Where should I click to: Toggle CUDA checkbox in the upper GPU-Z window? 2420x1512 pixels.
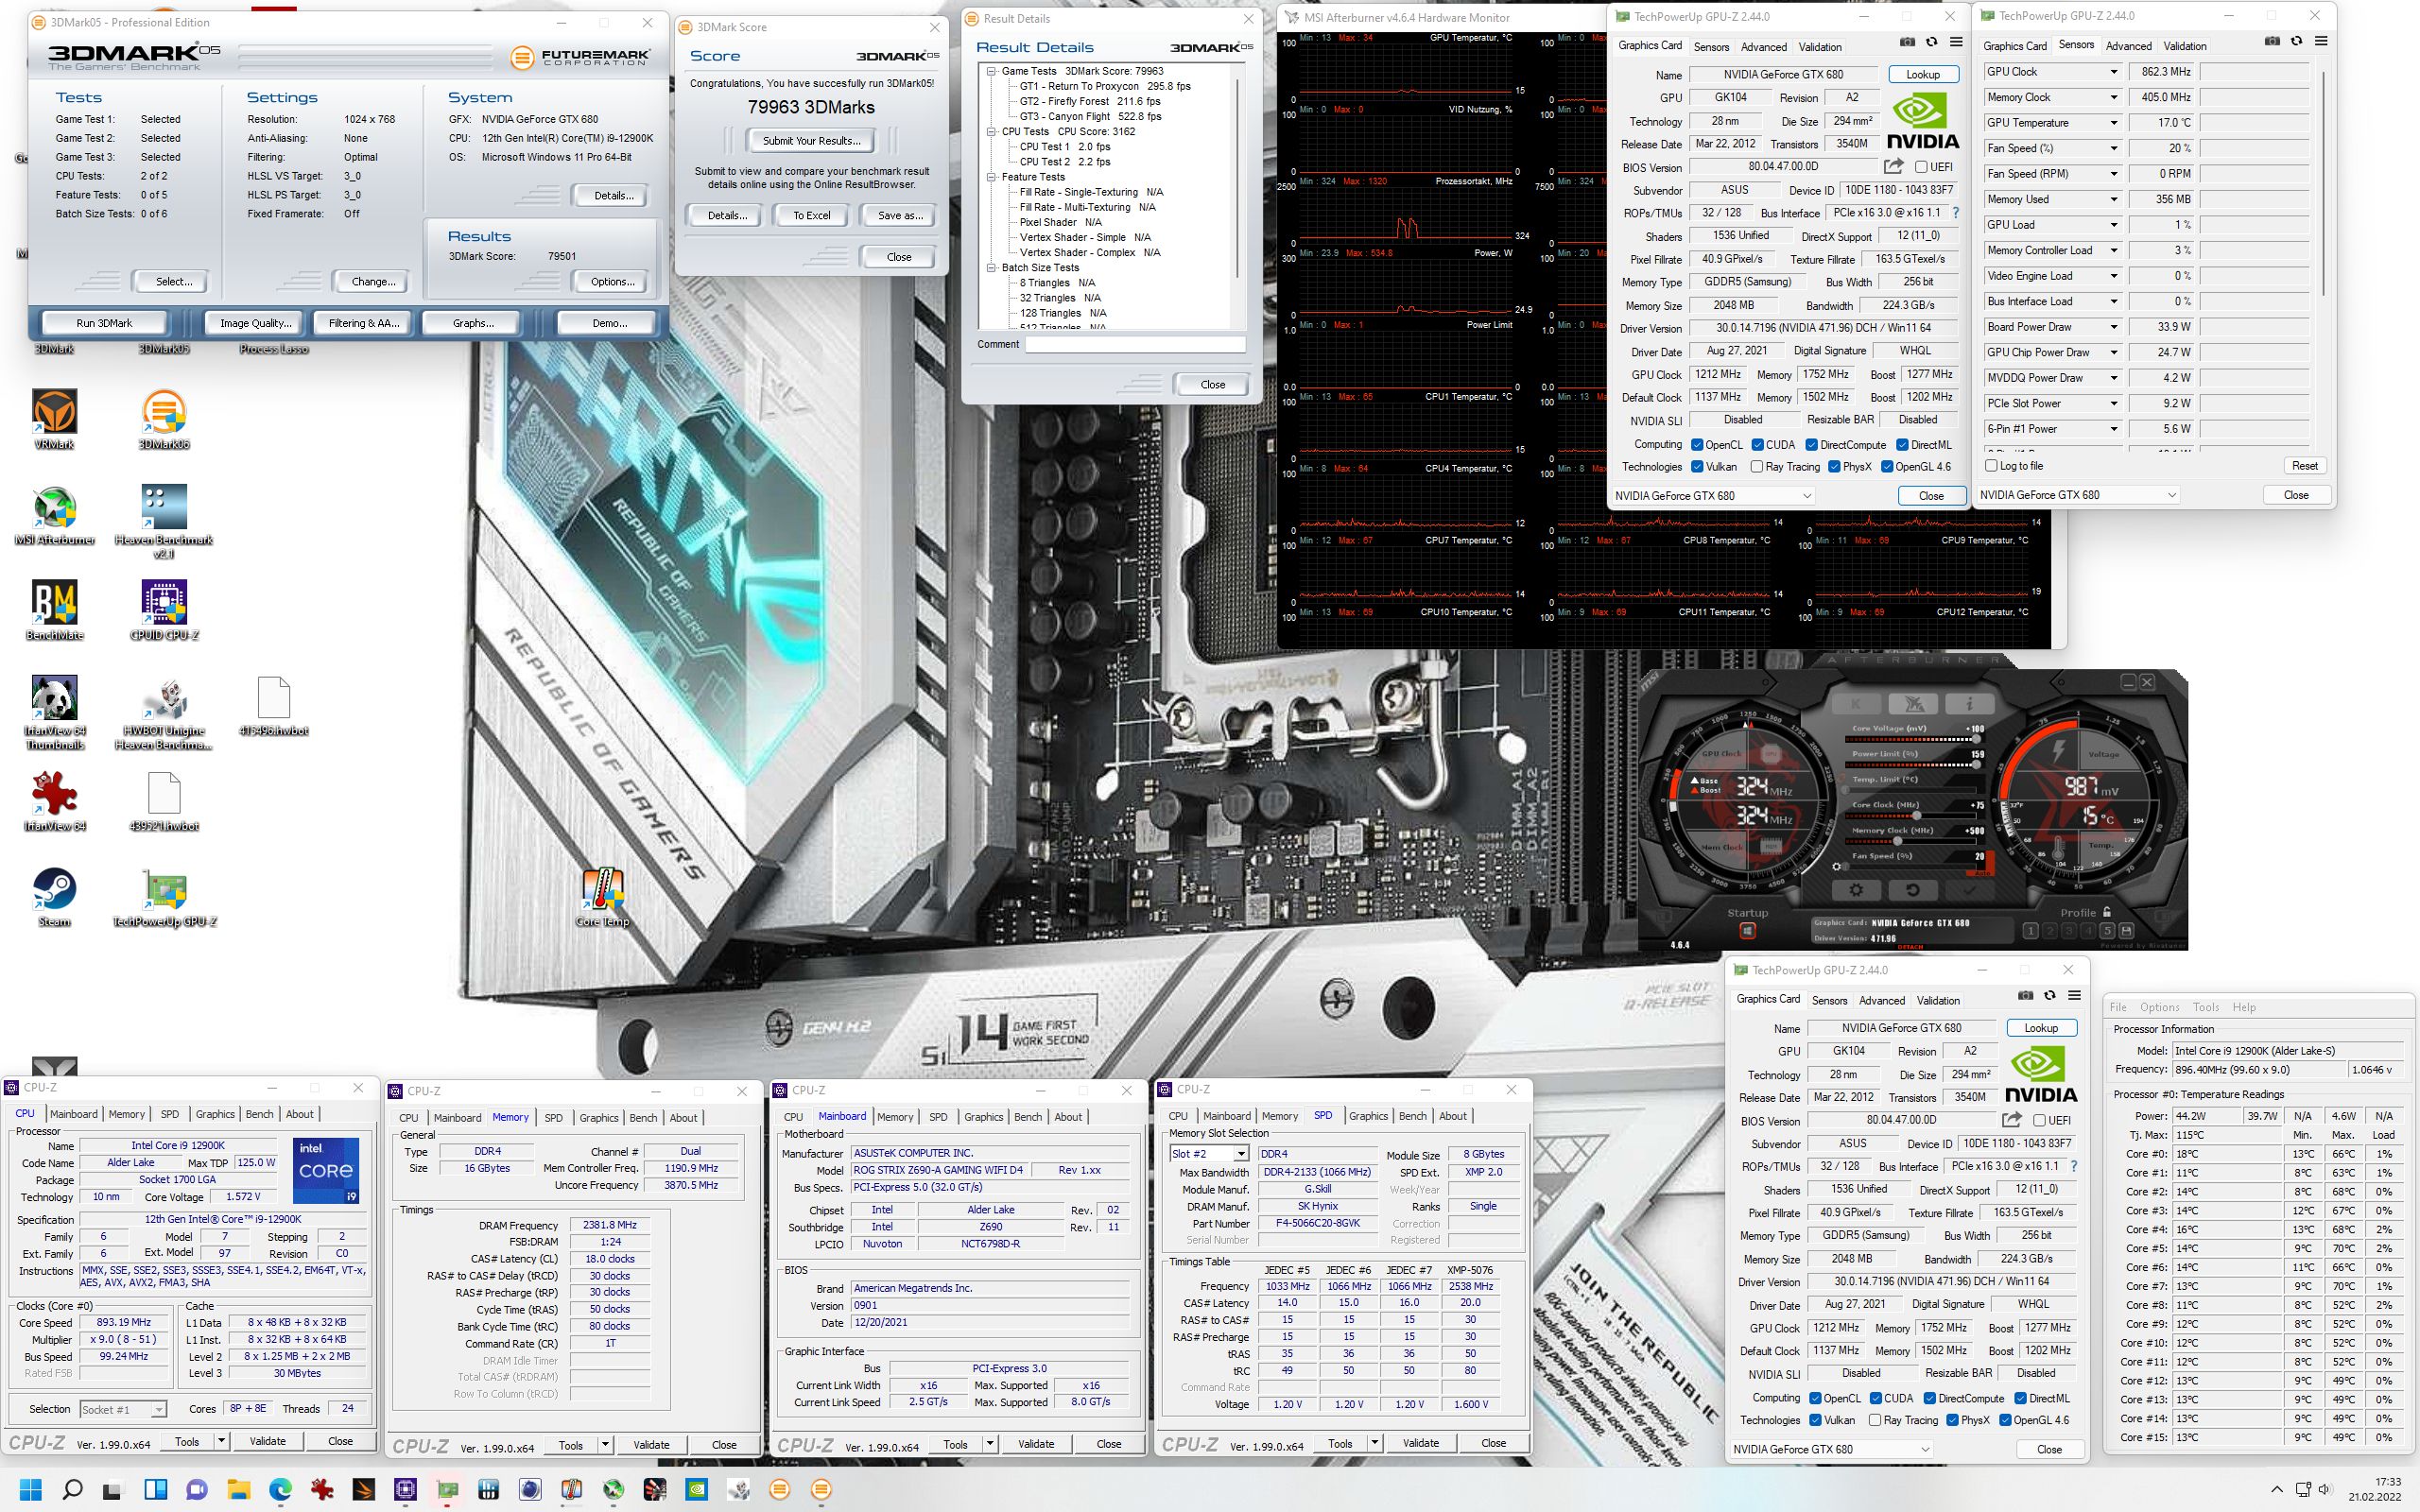1757,445
